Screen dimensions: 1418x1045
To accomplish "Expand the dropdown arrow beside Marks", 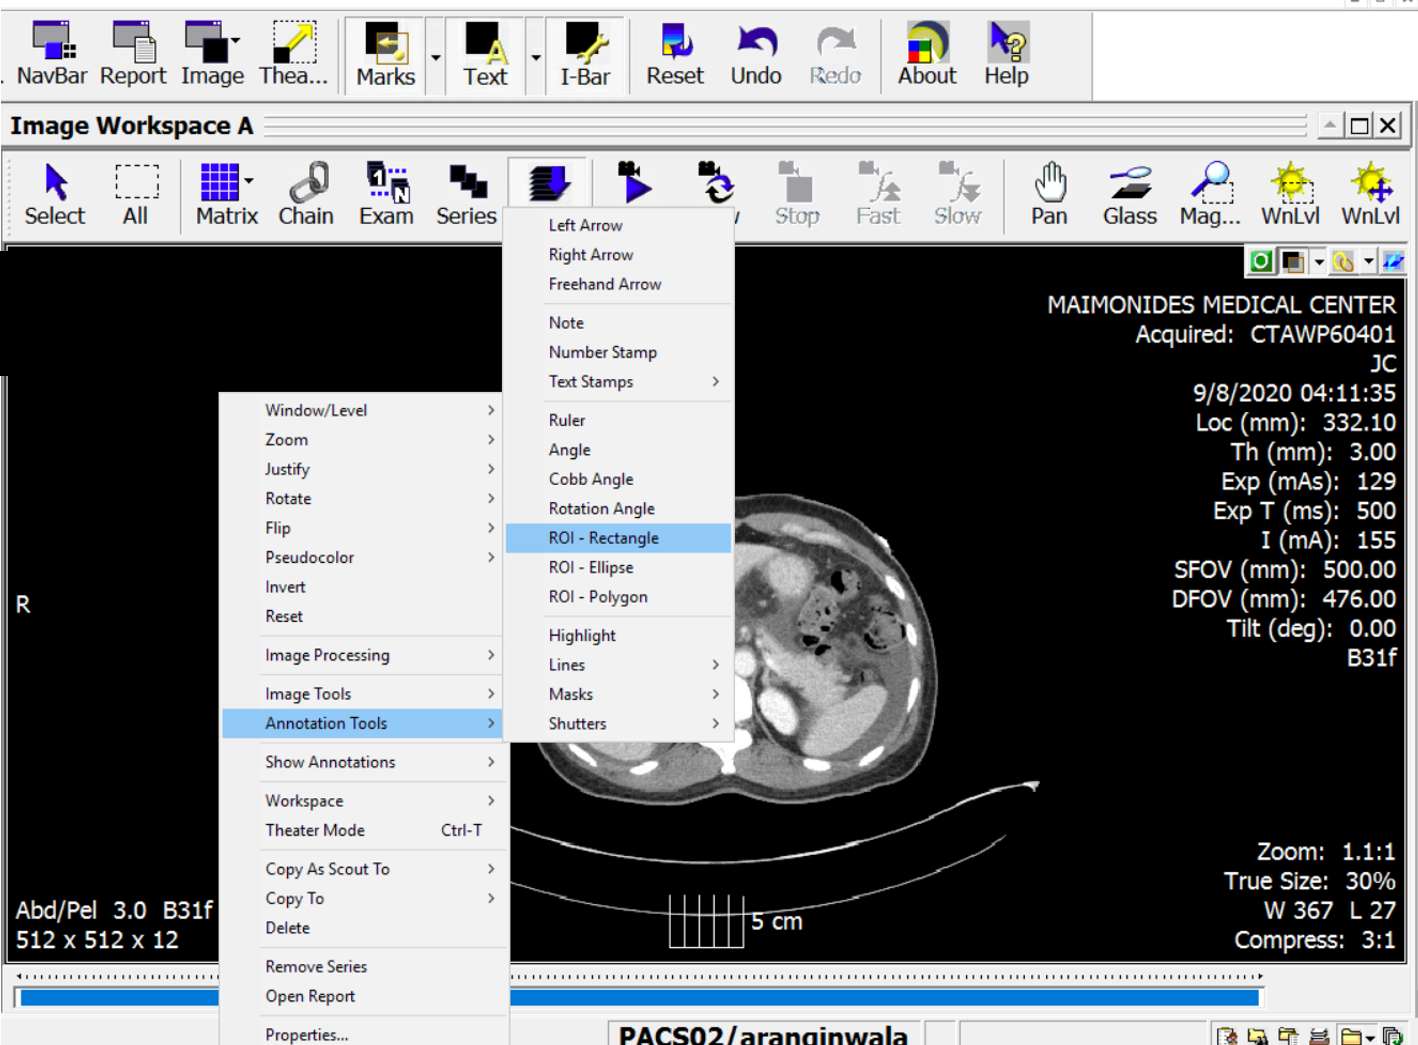I will tap(436, 57).
